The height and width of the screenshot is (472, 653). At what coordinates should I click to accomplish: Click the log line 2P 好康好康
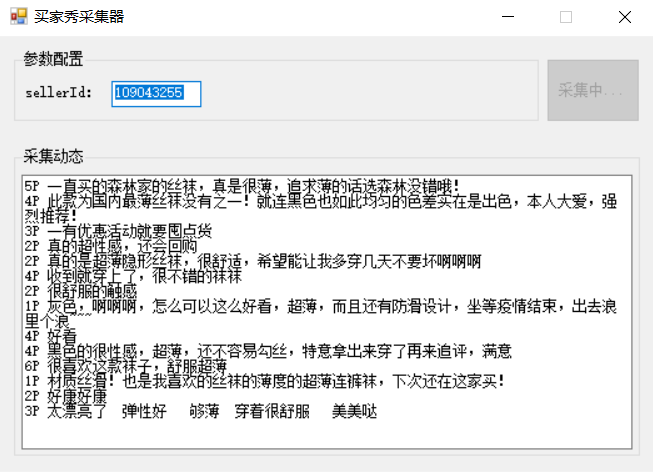pyautogui.click(x=66, y=396)
